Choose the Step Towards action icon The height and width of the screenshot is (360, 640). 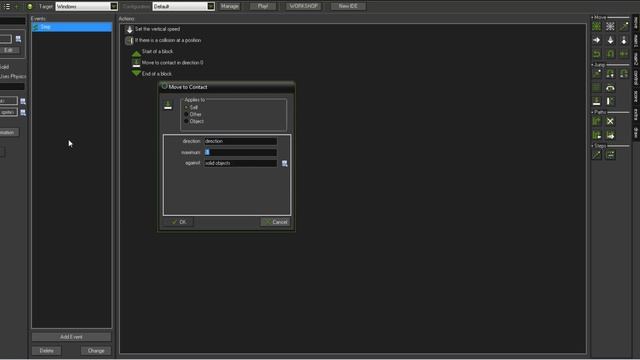[x=596, y=155]
